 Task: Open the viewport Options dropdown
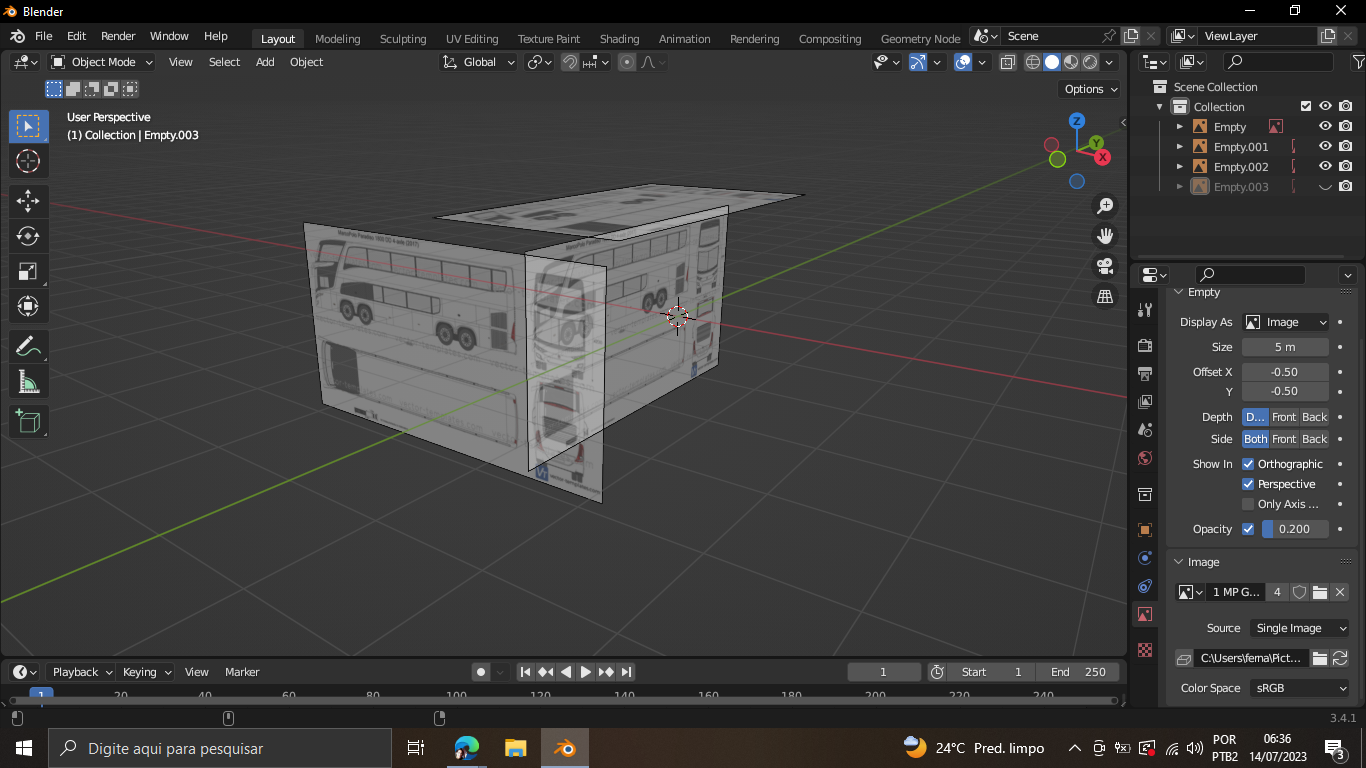tap(1091, 89)
